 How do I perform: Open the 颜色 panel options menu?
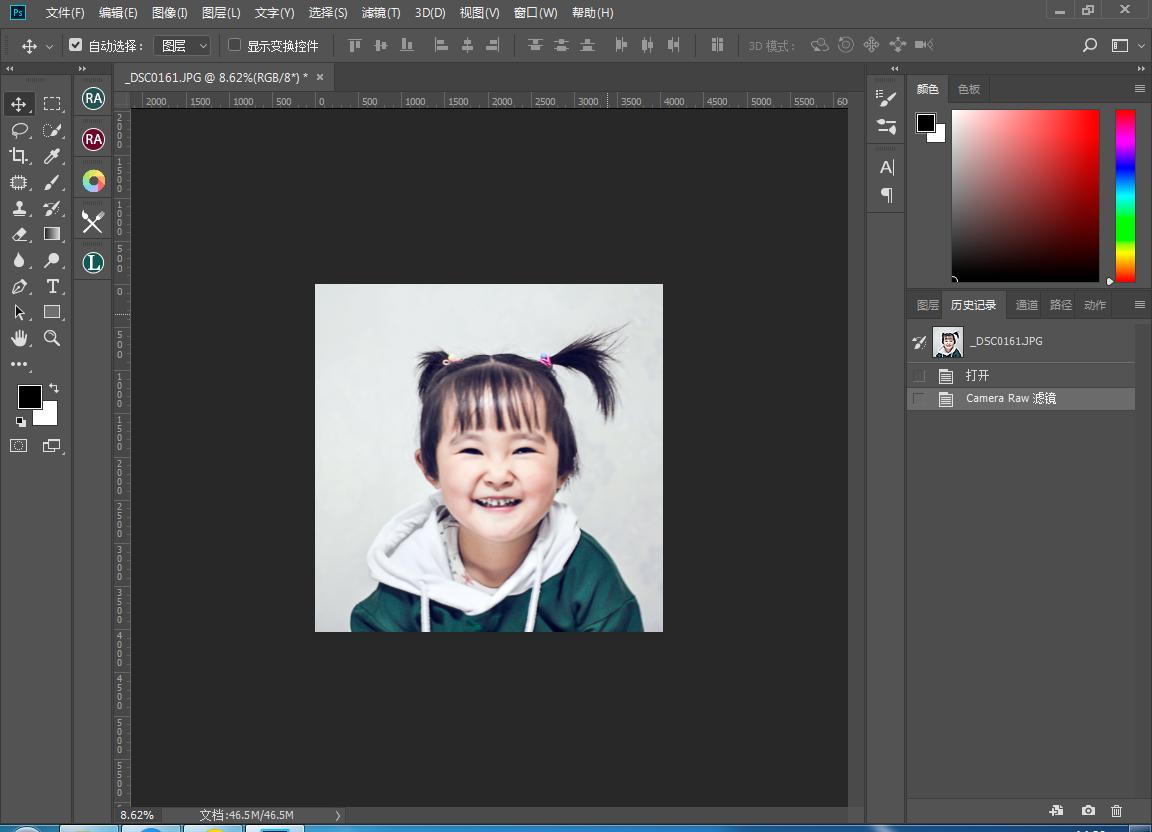(1139, 89)
